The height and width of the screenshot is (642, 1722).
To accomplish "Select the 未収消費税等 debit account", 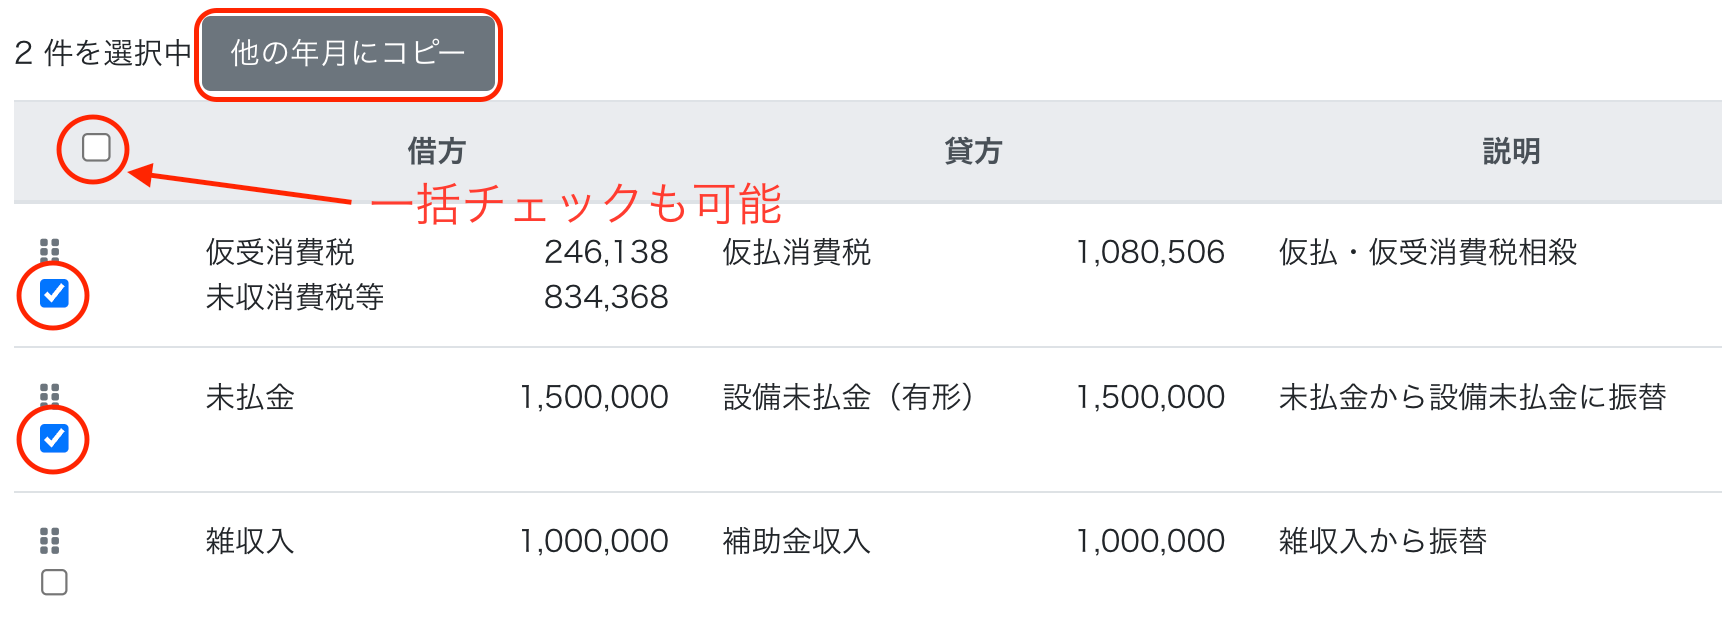I will pos(295,298).
